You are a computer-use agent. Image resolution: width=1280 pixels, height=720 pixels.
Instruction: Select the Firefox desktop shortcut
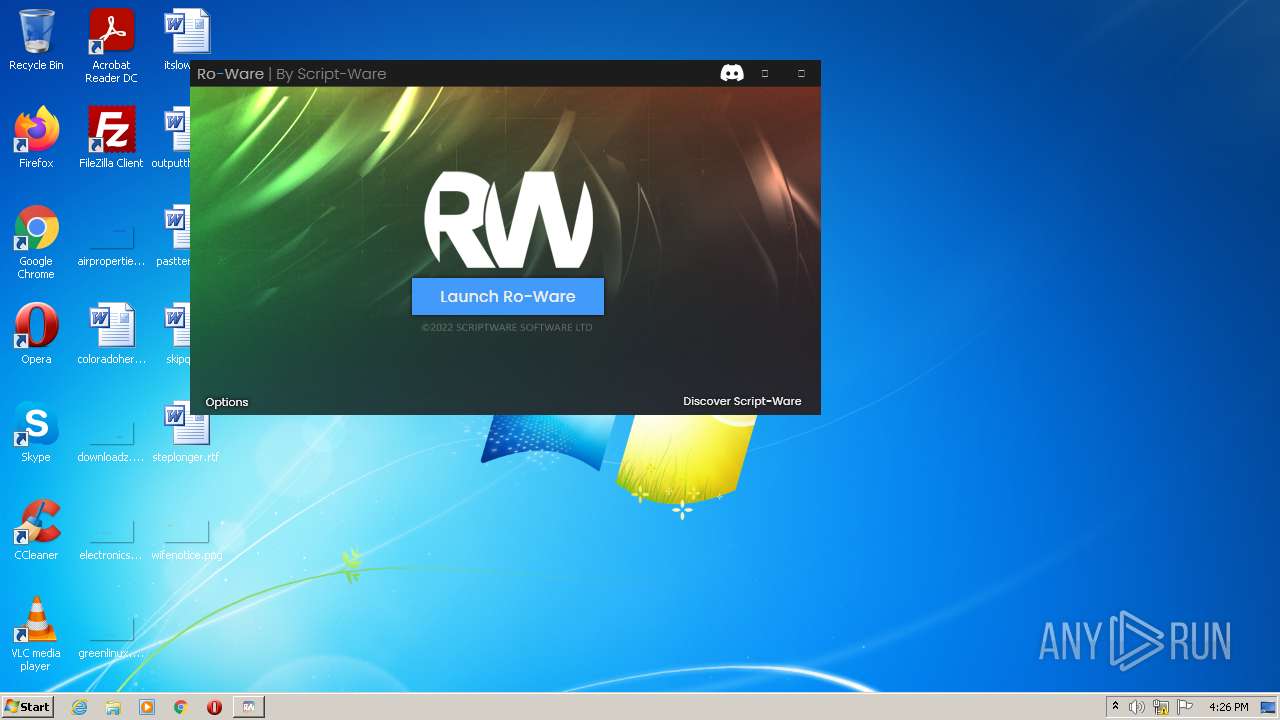tap(36, 138)
